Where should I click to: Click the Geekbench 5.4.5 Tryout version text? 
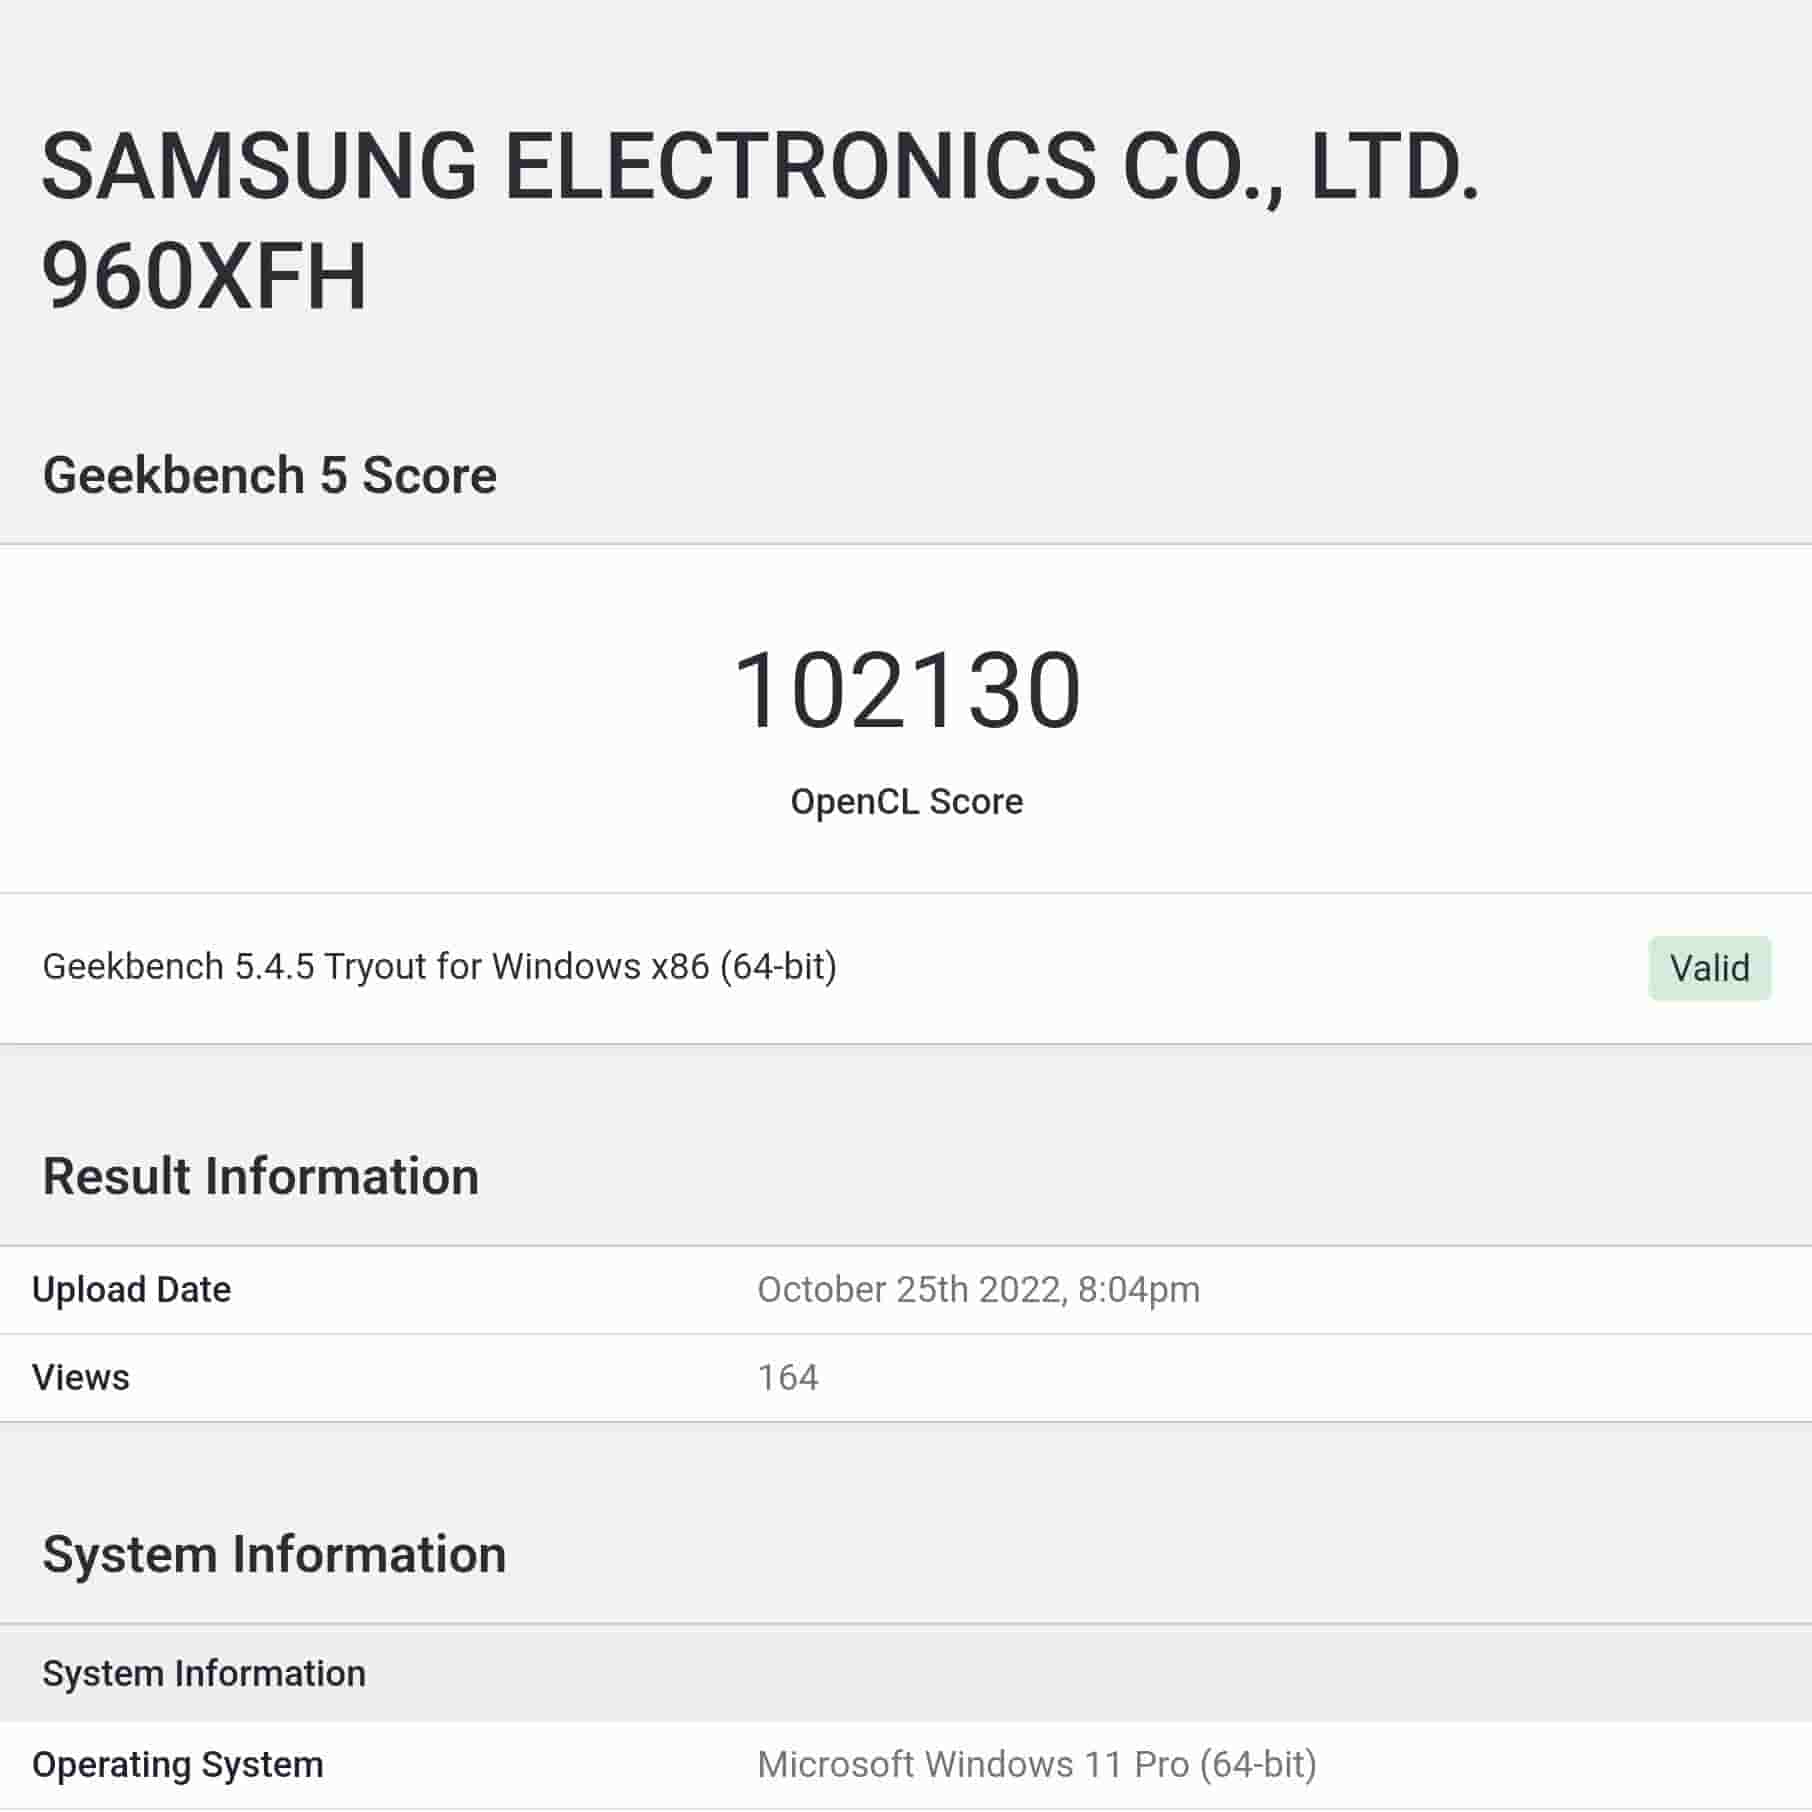(x=439, y=967)
